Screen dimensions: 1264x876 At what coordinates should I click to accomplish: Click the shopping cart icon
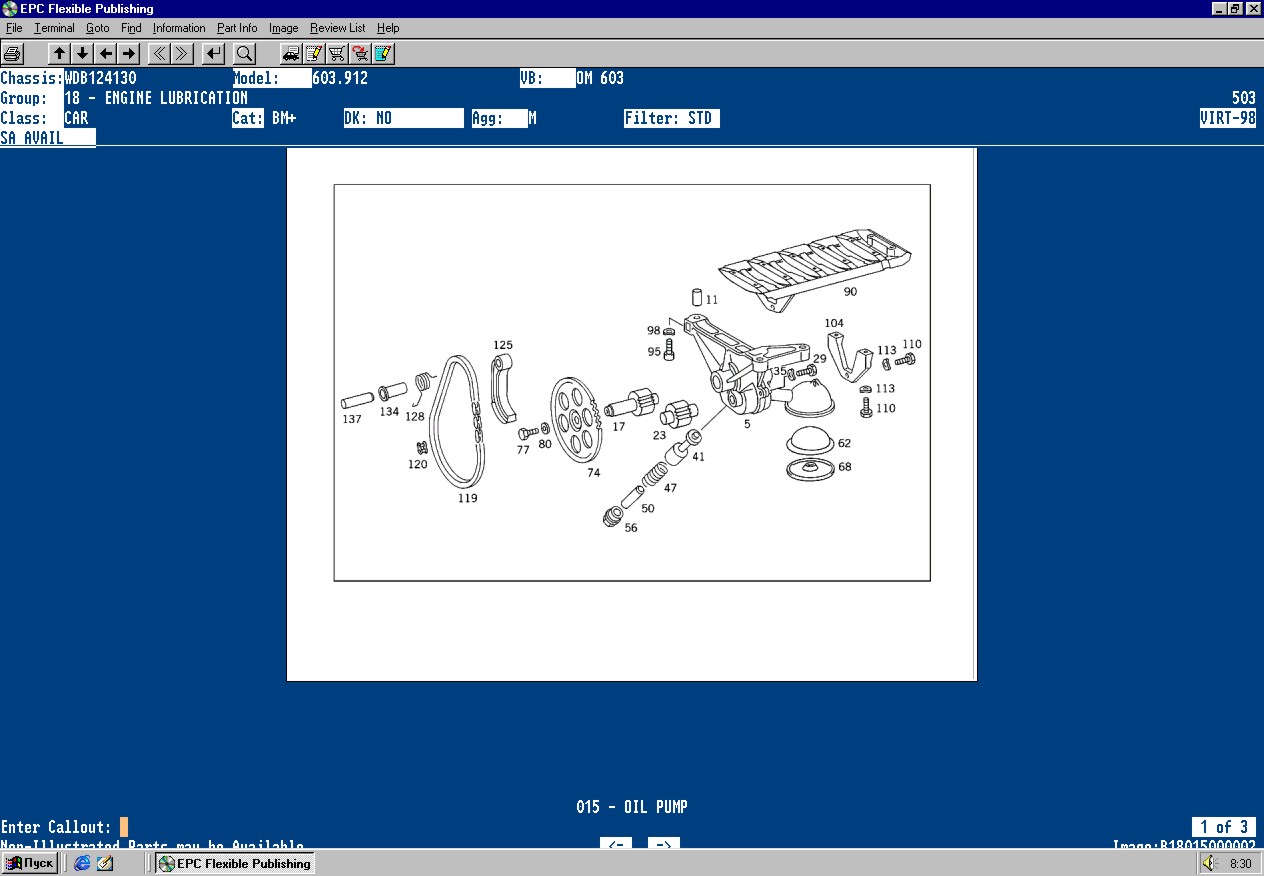(x=337, y=53)
